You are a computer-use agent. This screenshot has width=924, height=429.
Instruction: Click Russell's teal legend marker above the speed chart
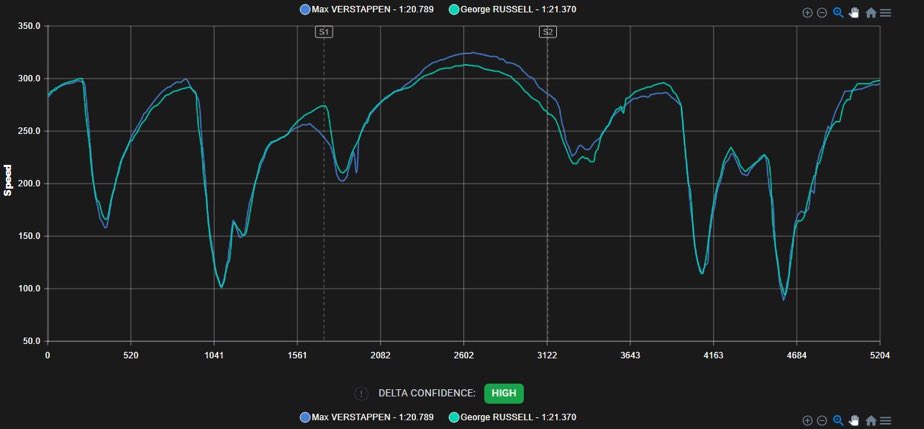pyautogui.click(x=454, y=9)
